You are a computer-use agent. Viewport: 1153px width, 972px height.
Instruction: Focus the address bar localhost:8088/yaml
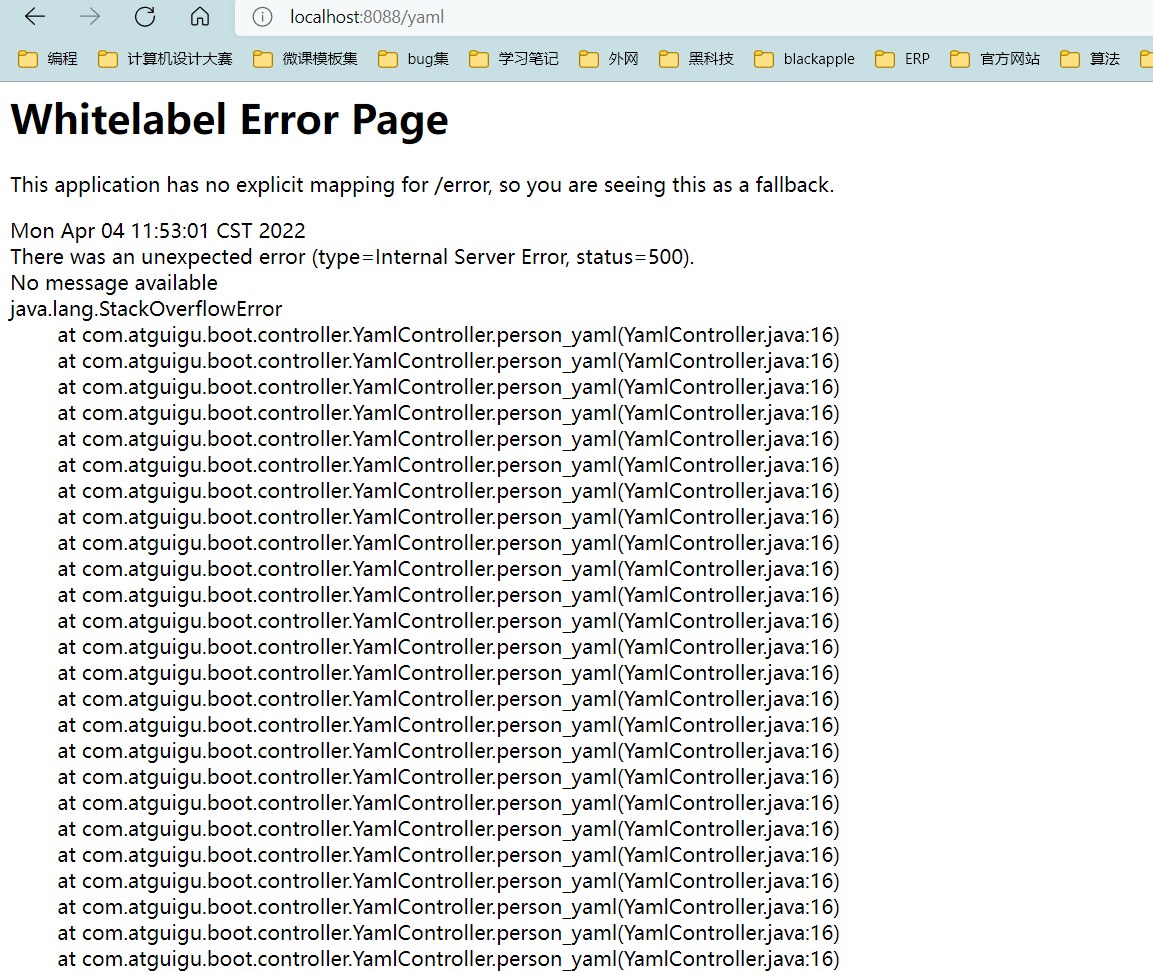[691, 17]
